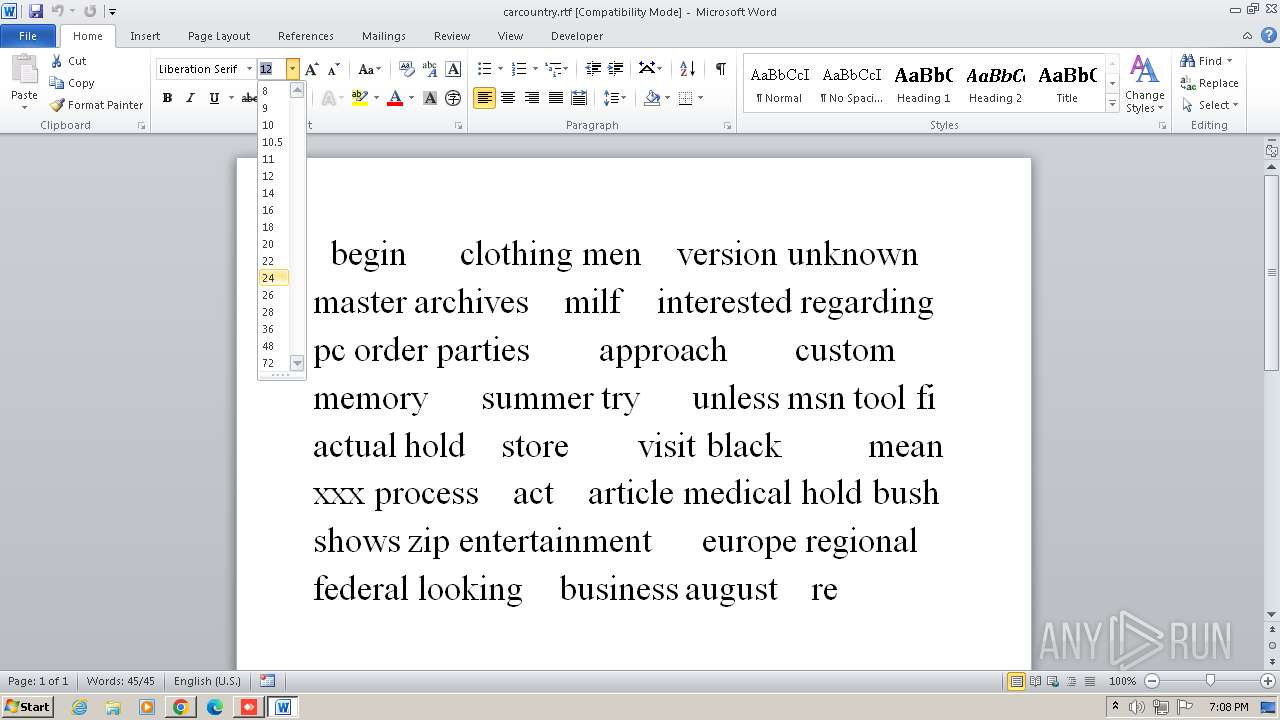1280x720 pixels.
Task: Expand the Bullets list dropdown arrow
Action: (x=501, y=69)
